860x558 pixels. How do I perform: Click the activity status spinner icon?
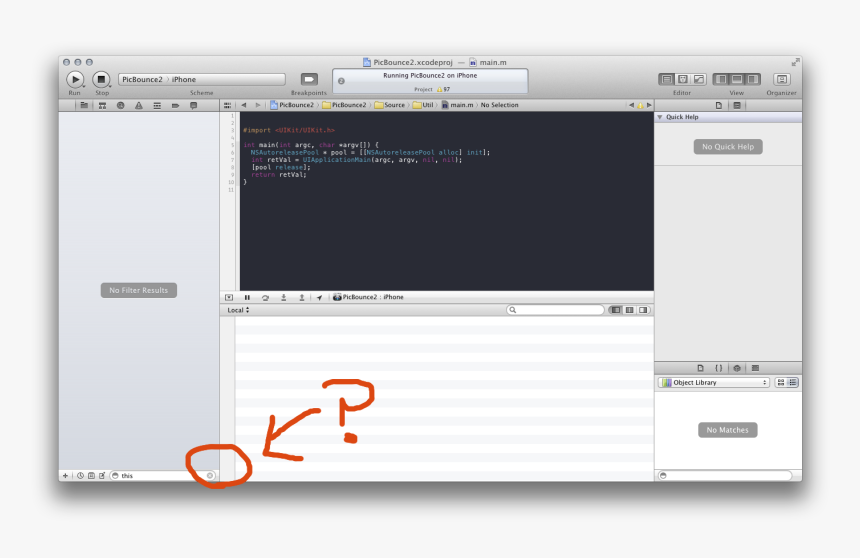[341, 81]
